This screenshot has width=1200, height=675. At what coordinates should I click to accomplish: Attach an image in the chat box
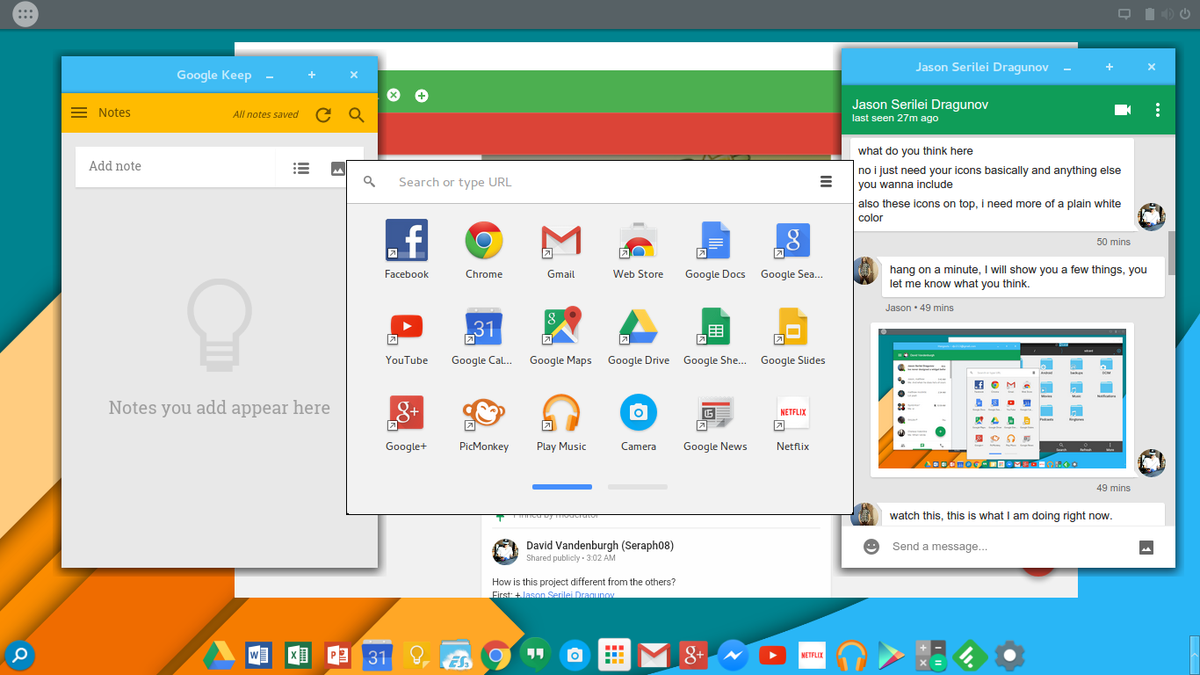click(1146, 547)
